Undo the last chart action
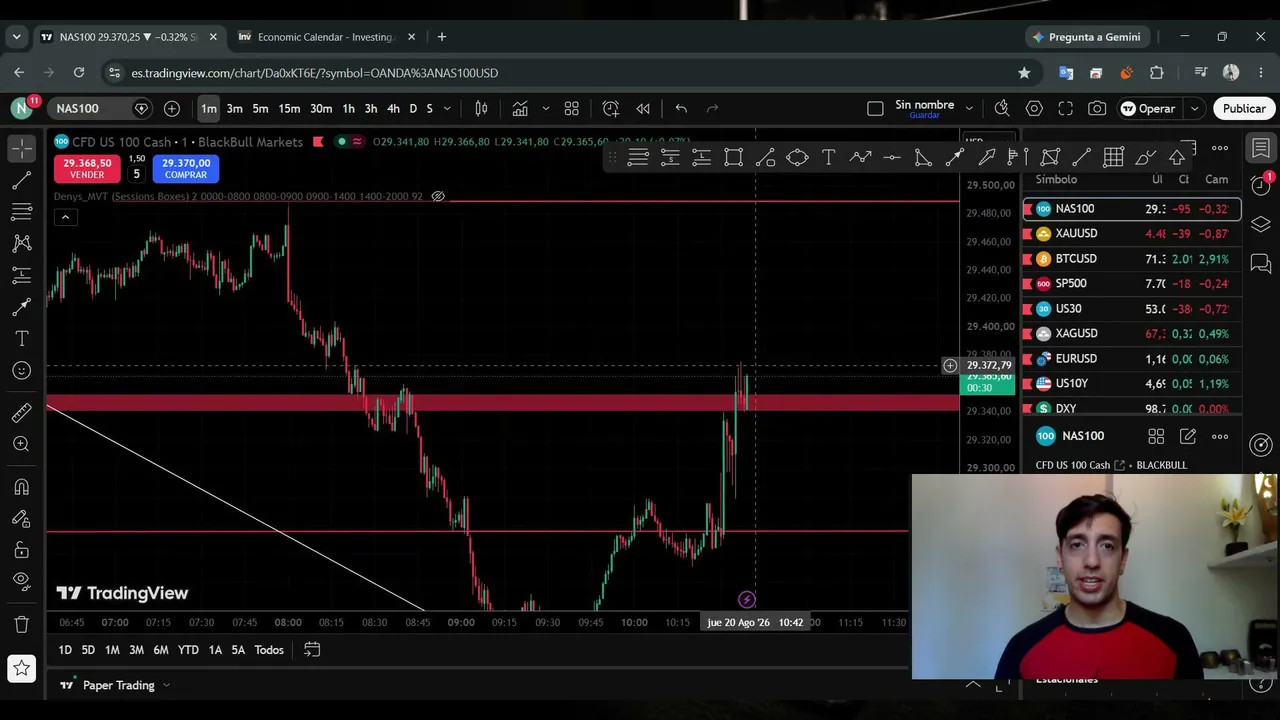 [x=681, y=108]
